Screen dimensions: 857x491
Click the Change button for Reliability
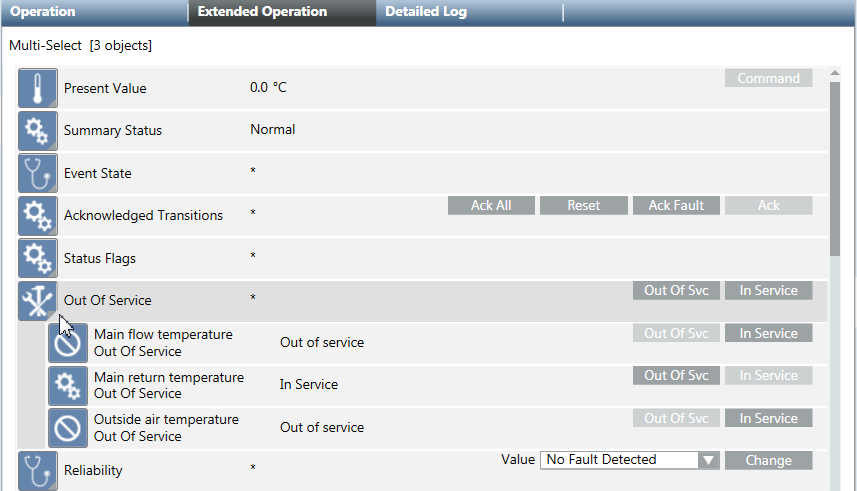(x=768, y=461)
